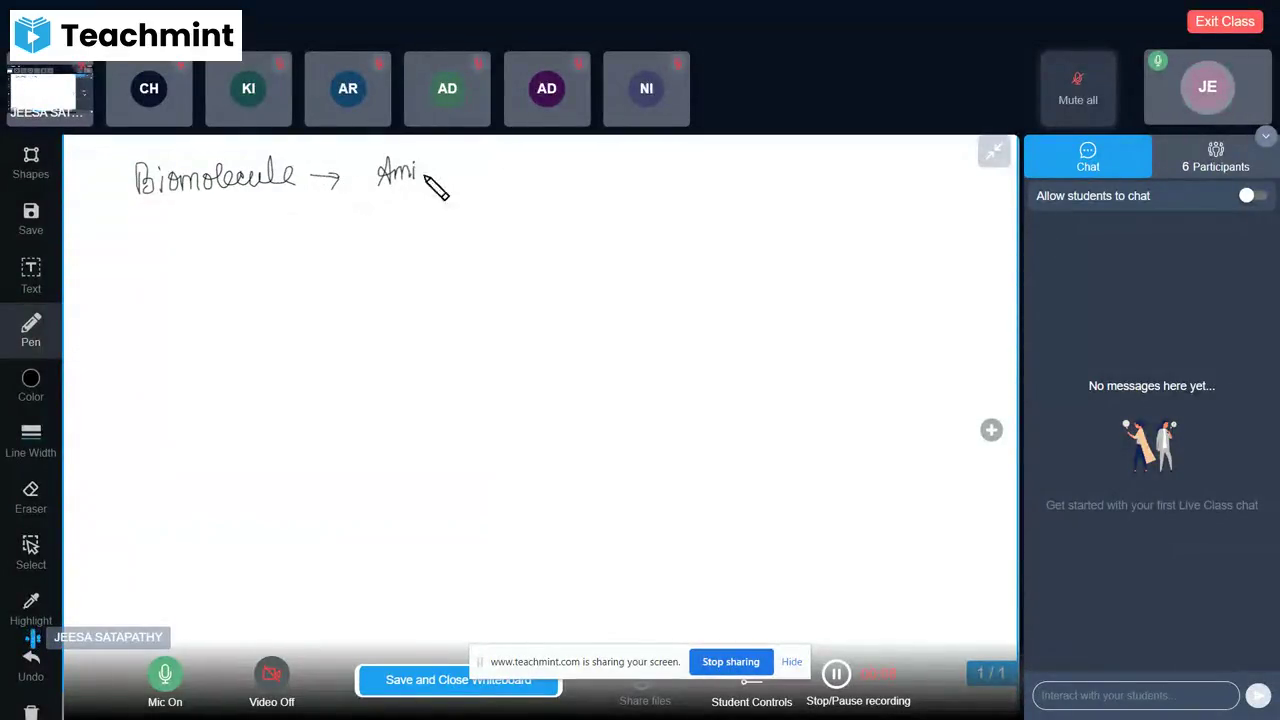The width and height of the screenshot is (1280, 720).
Task: Select the Pen tool
Action: pyautogui.click(x=31, y=330)
